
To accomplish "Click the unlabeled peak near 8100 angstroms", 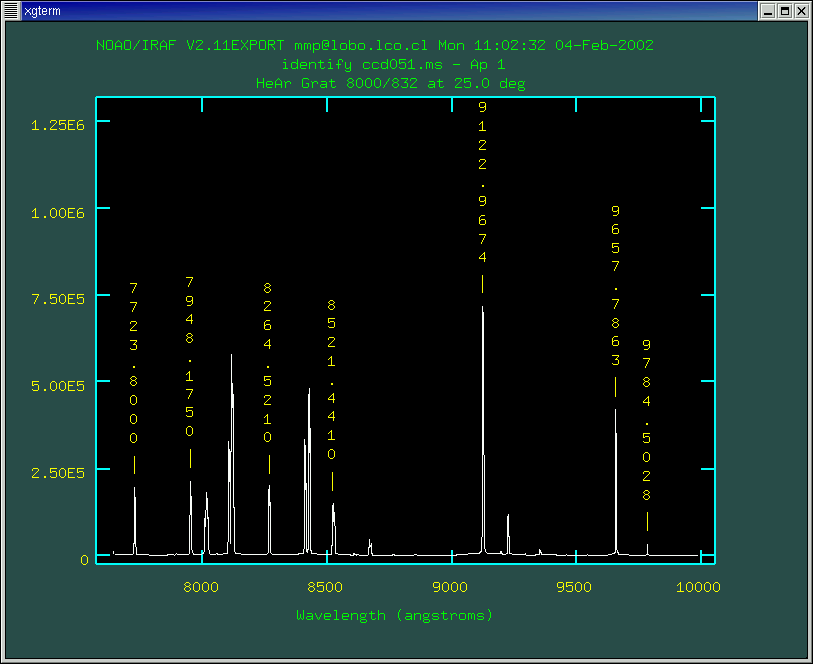I will coord(231,454).
